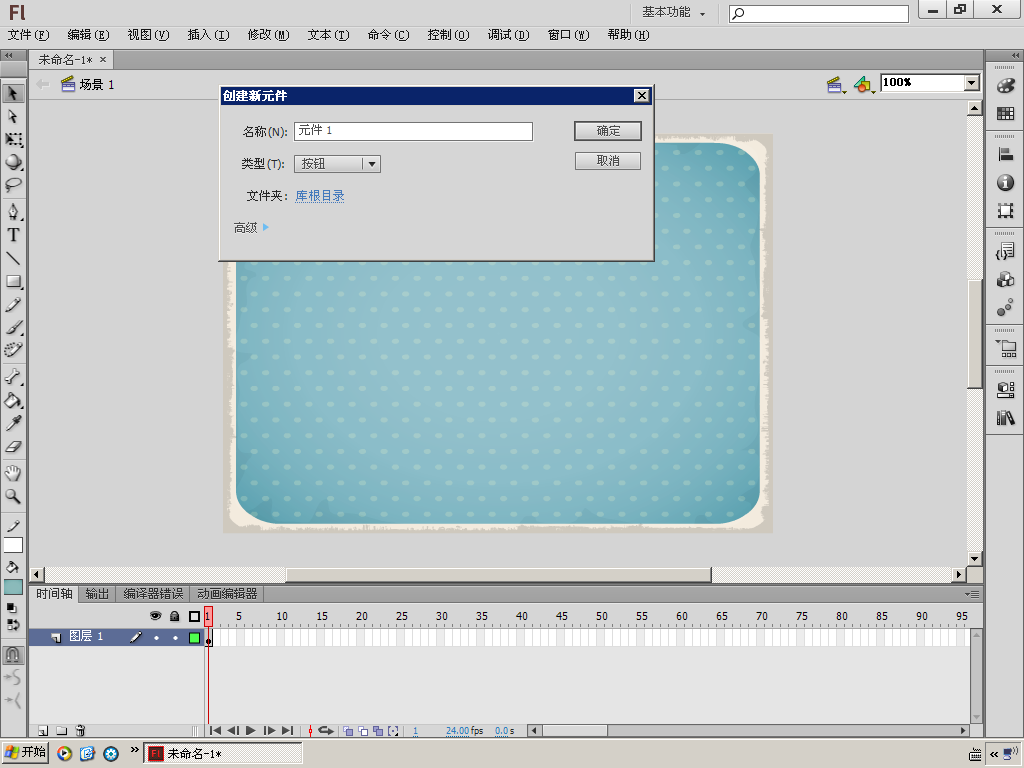The height and width of the screenshot is (768, 1024).
Task: Open the Color panel palette icon
Action: click(x=1006, y=86)
